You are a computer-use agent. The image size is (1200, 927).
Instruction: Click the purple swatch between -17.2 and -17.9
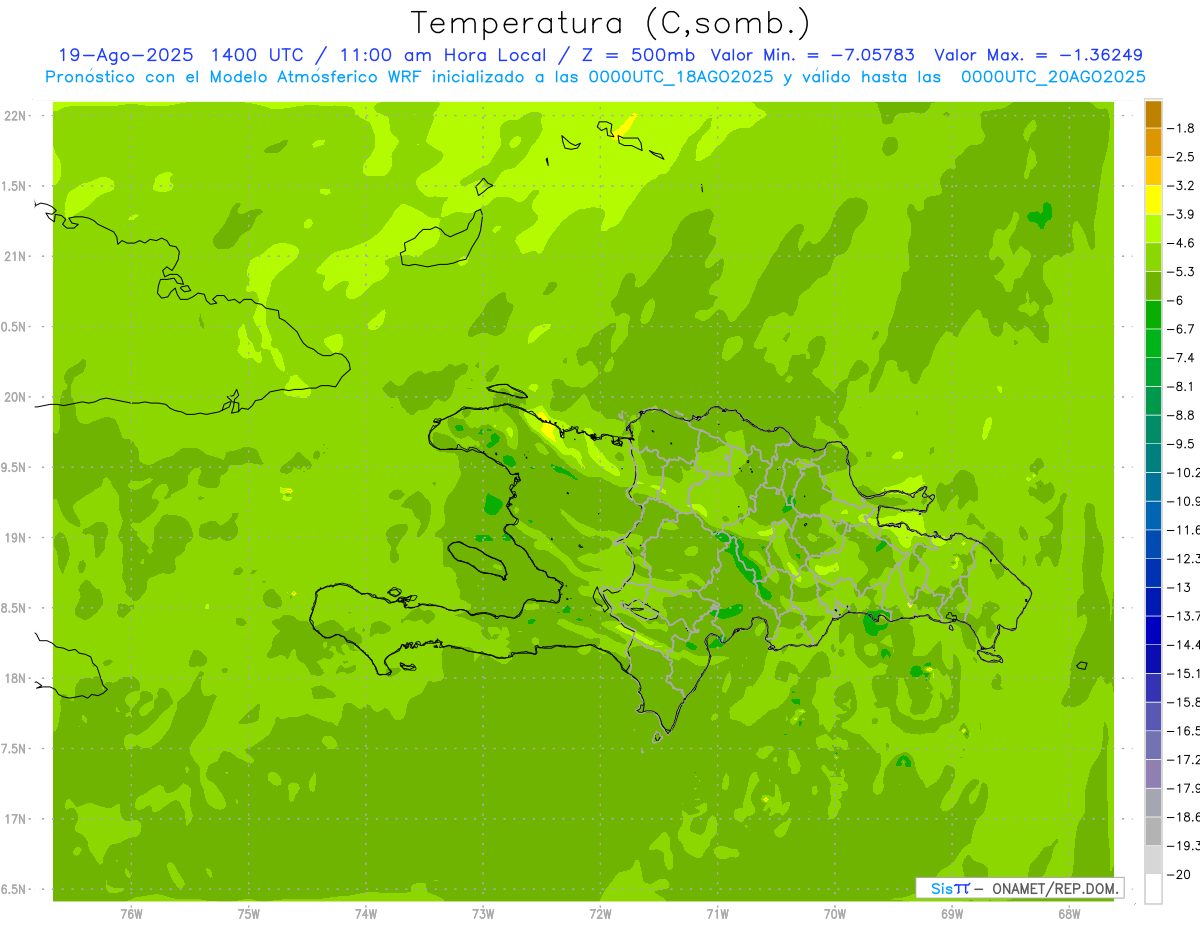pyautogui.click(x=1153, y=773)
